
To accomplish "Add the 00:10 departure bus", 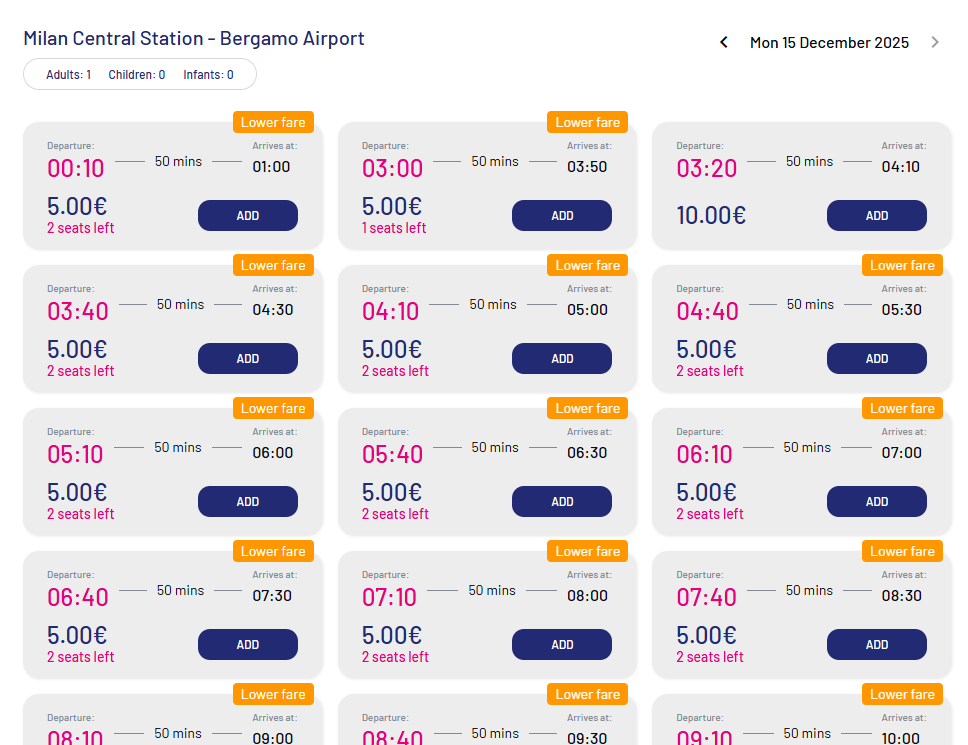I will (x=247, y=215).
